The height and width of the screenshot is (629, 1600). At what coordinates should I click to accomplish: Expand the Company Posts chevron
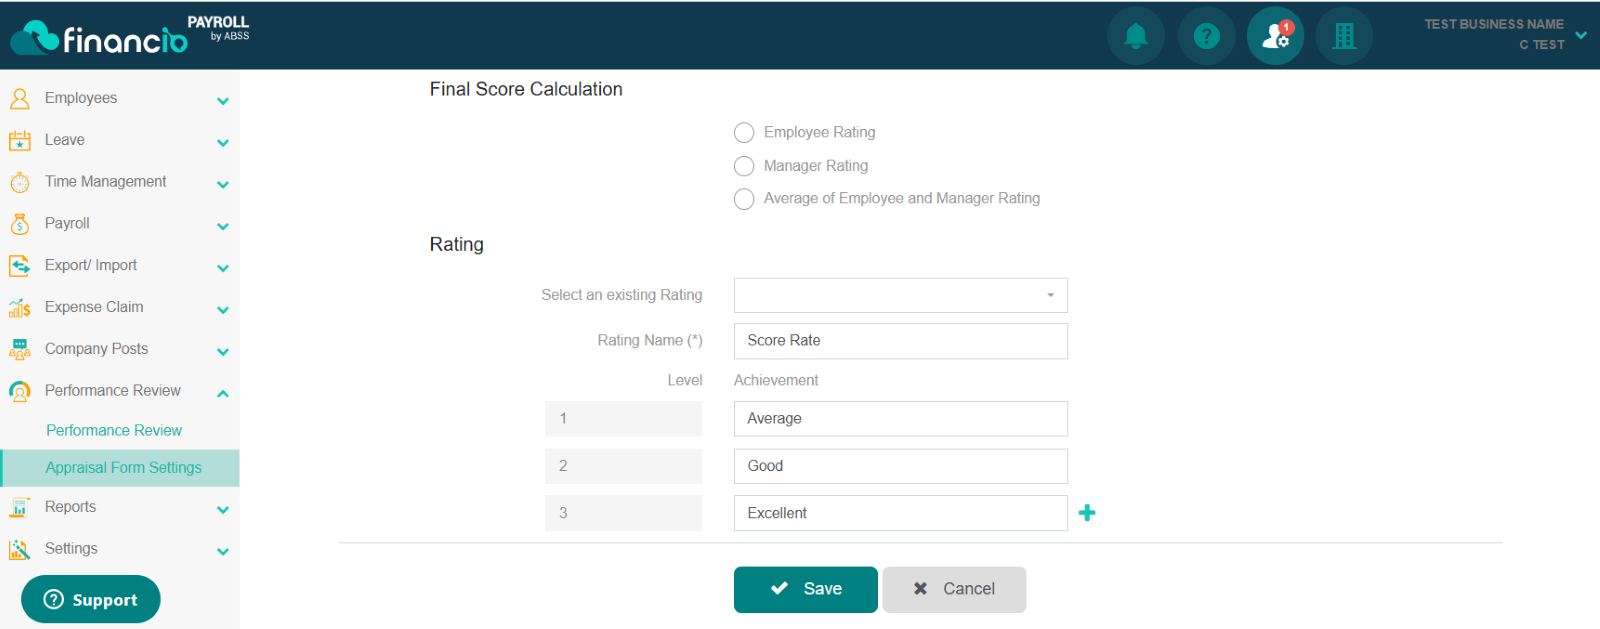[x=223, y=351]
